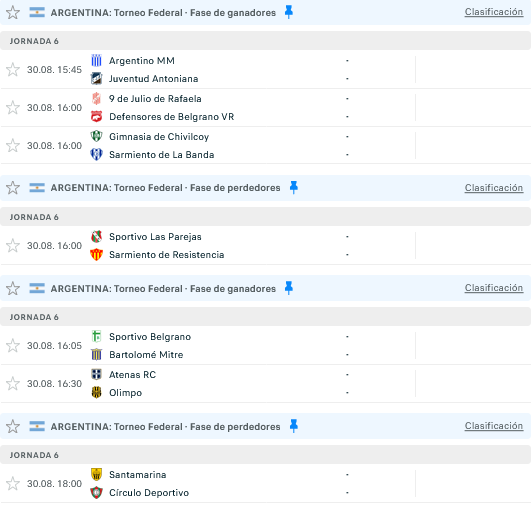Screen dimensions: 531x506
Task: Click the Defensores de Belgrano VR crest
Action: [97, 117]
